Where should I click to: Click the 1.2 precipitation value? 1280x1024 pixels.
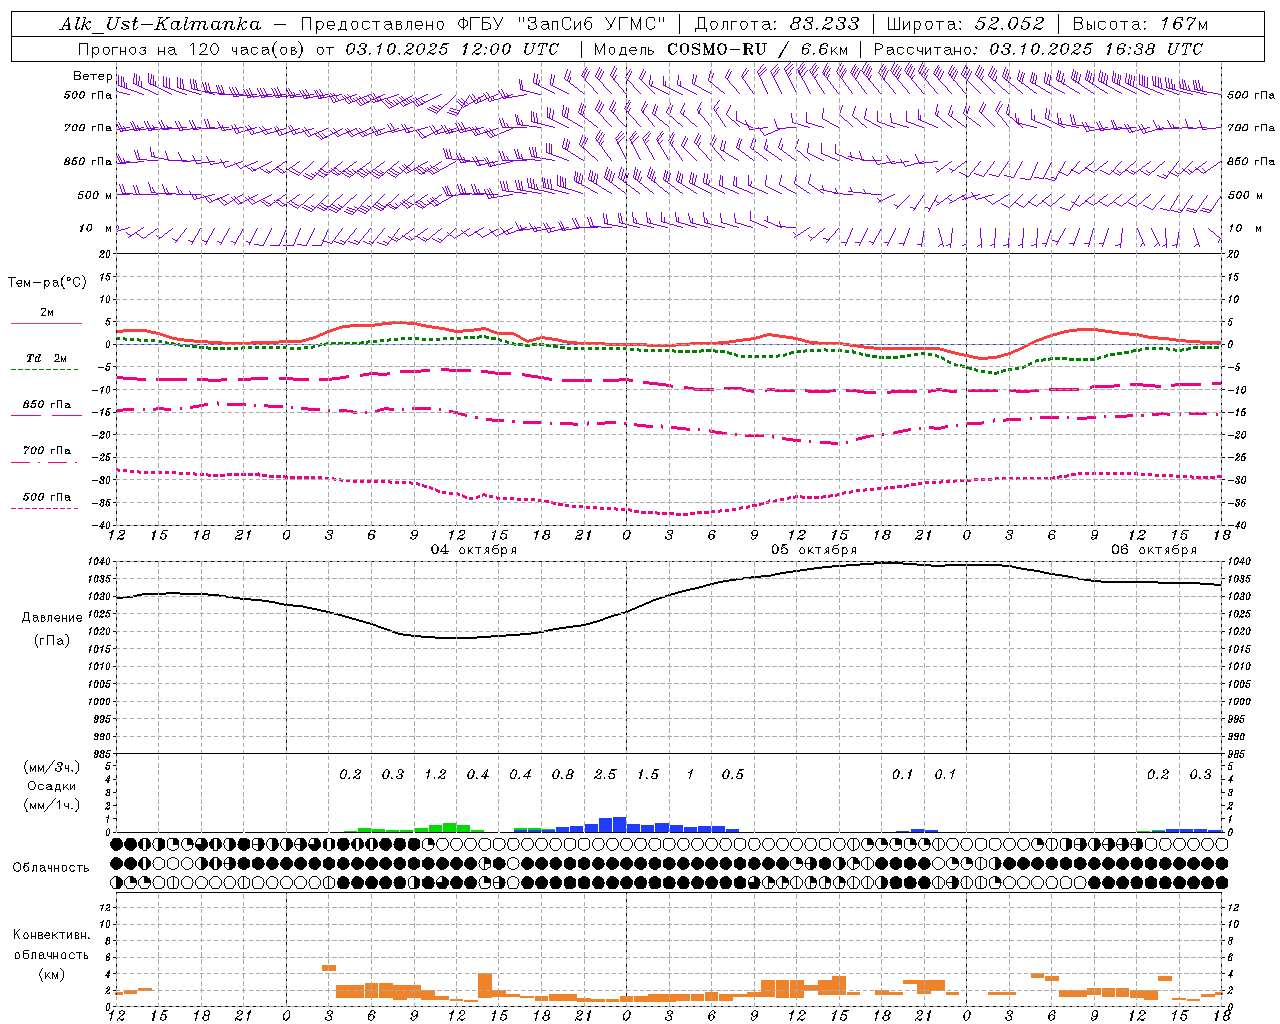coord(435,775)
